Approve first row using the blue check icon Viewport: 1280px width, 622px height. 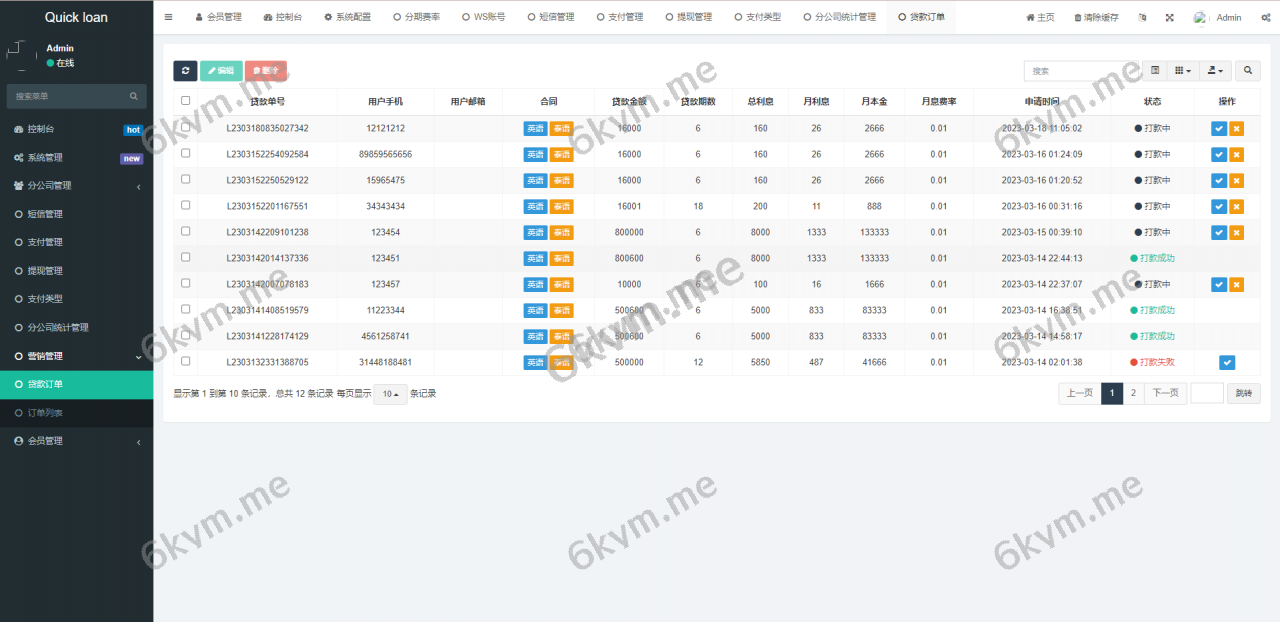[1219, 128]
